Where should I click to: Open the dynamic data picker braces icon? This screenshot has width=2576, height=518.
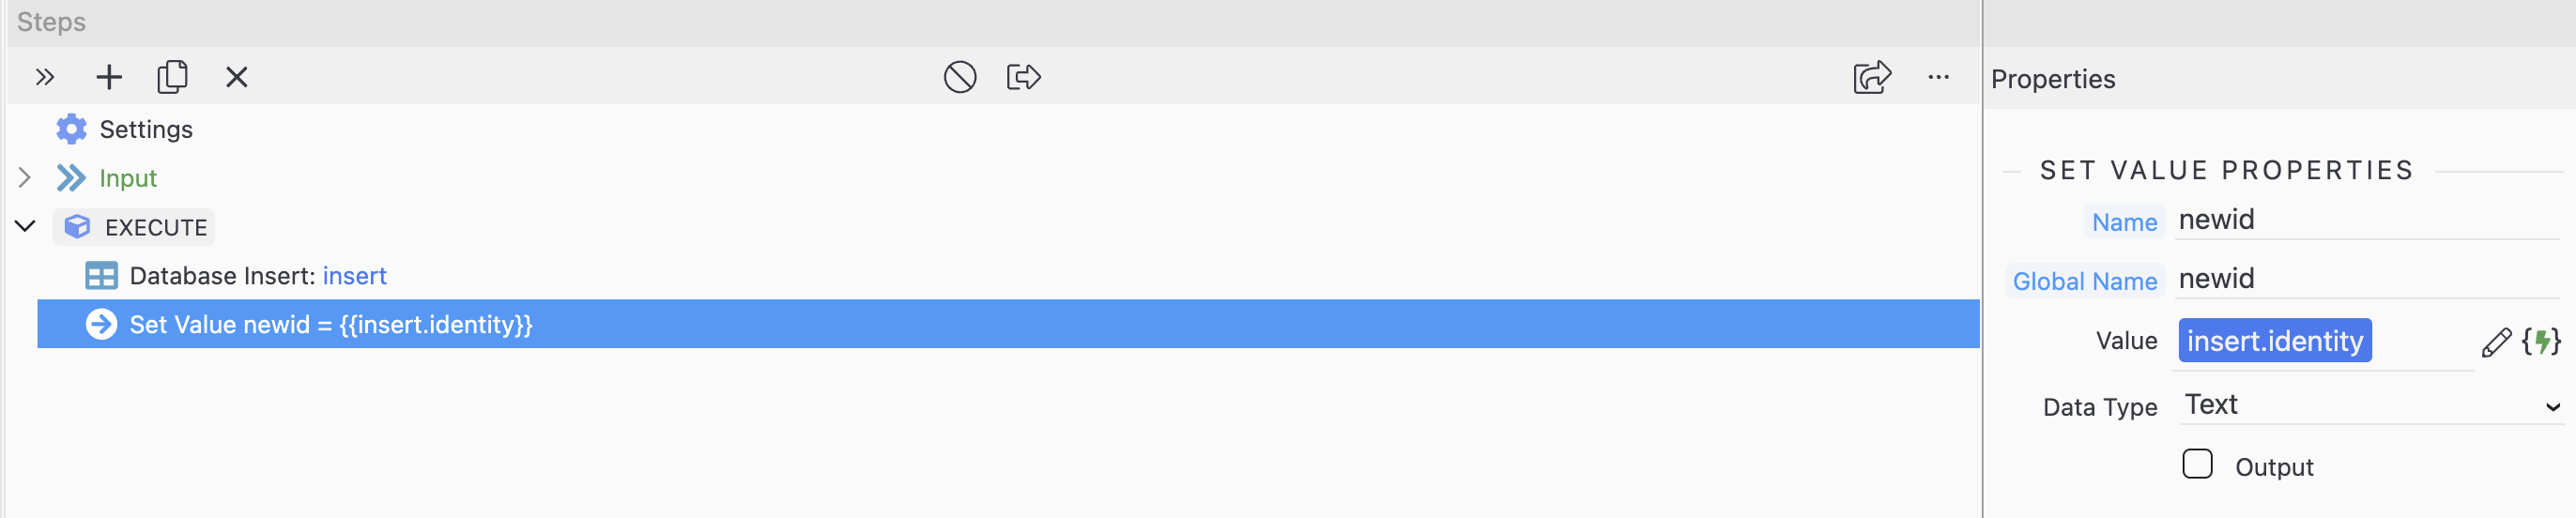[2541, 342]
